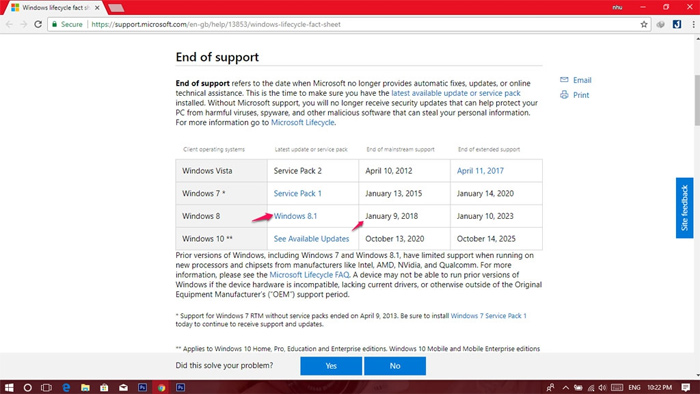This screenshot has width=700, height=394.
Task: Click the People tray icon
Action: tap(550, 387)
